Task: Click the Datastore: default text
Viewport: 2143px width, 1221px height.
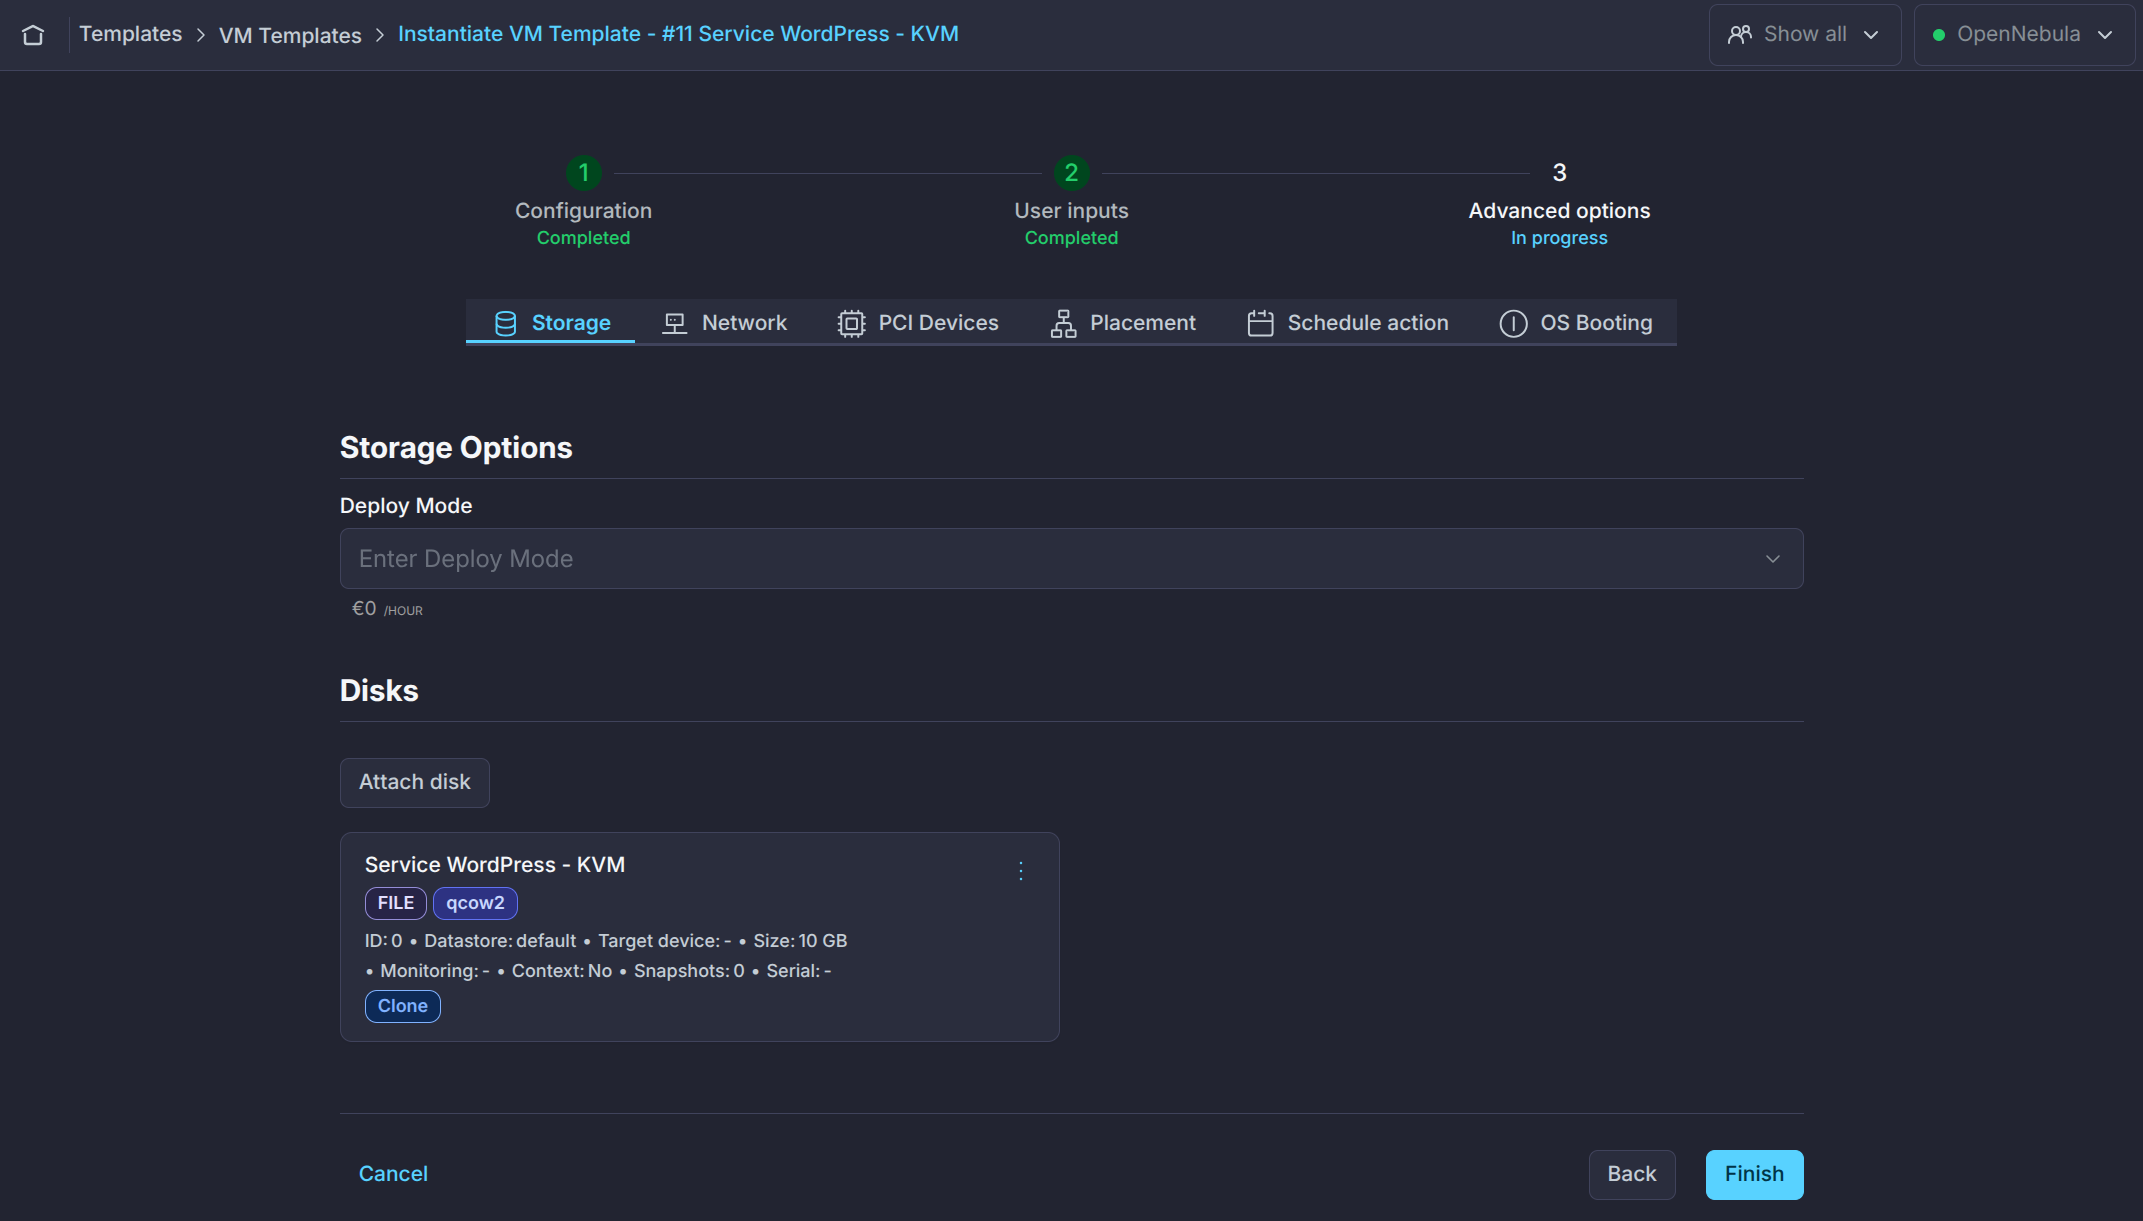Action: [500, 941]
